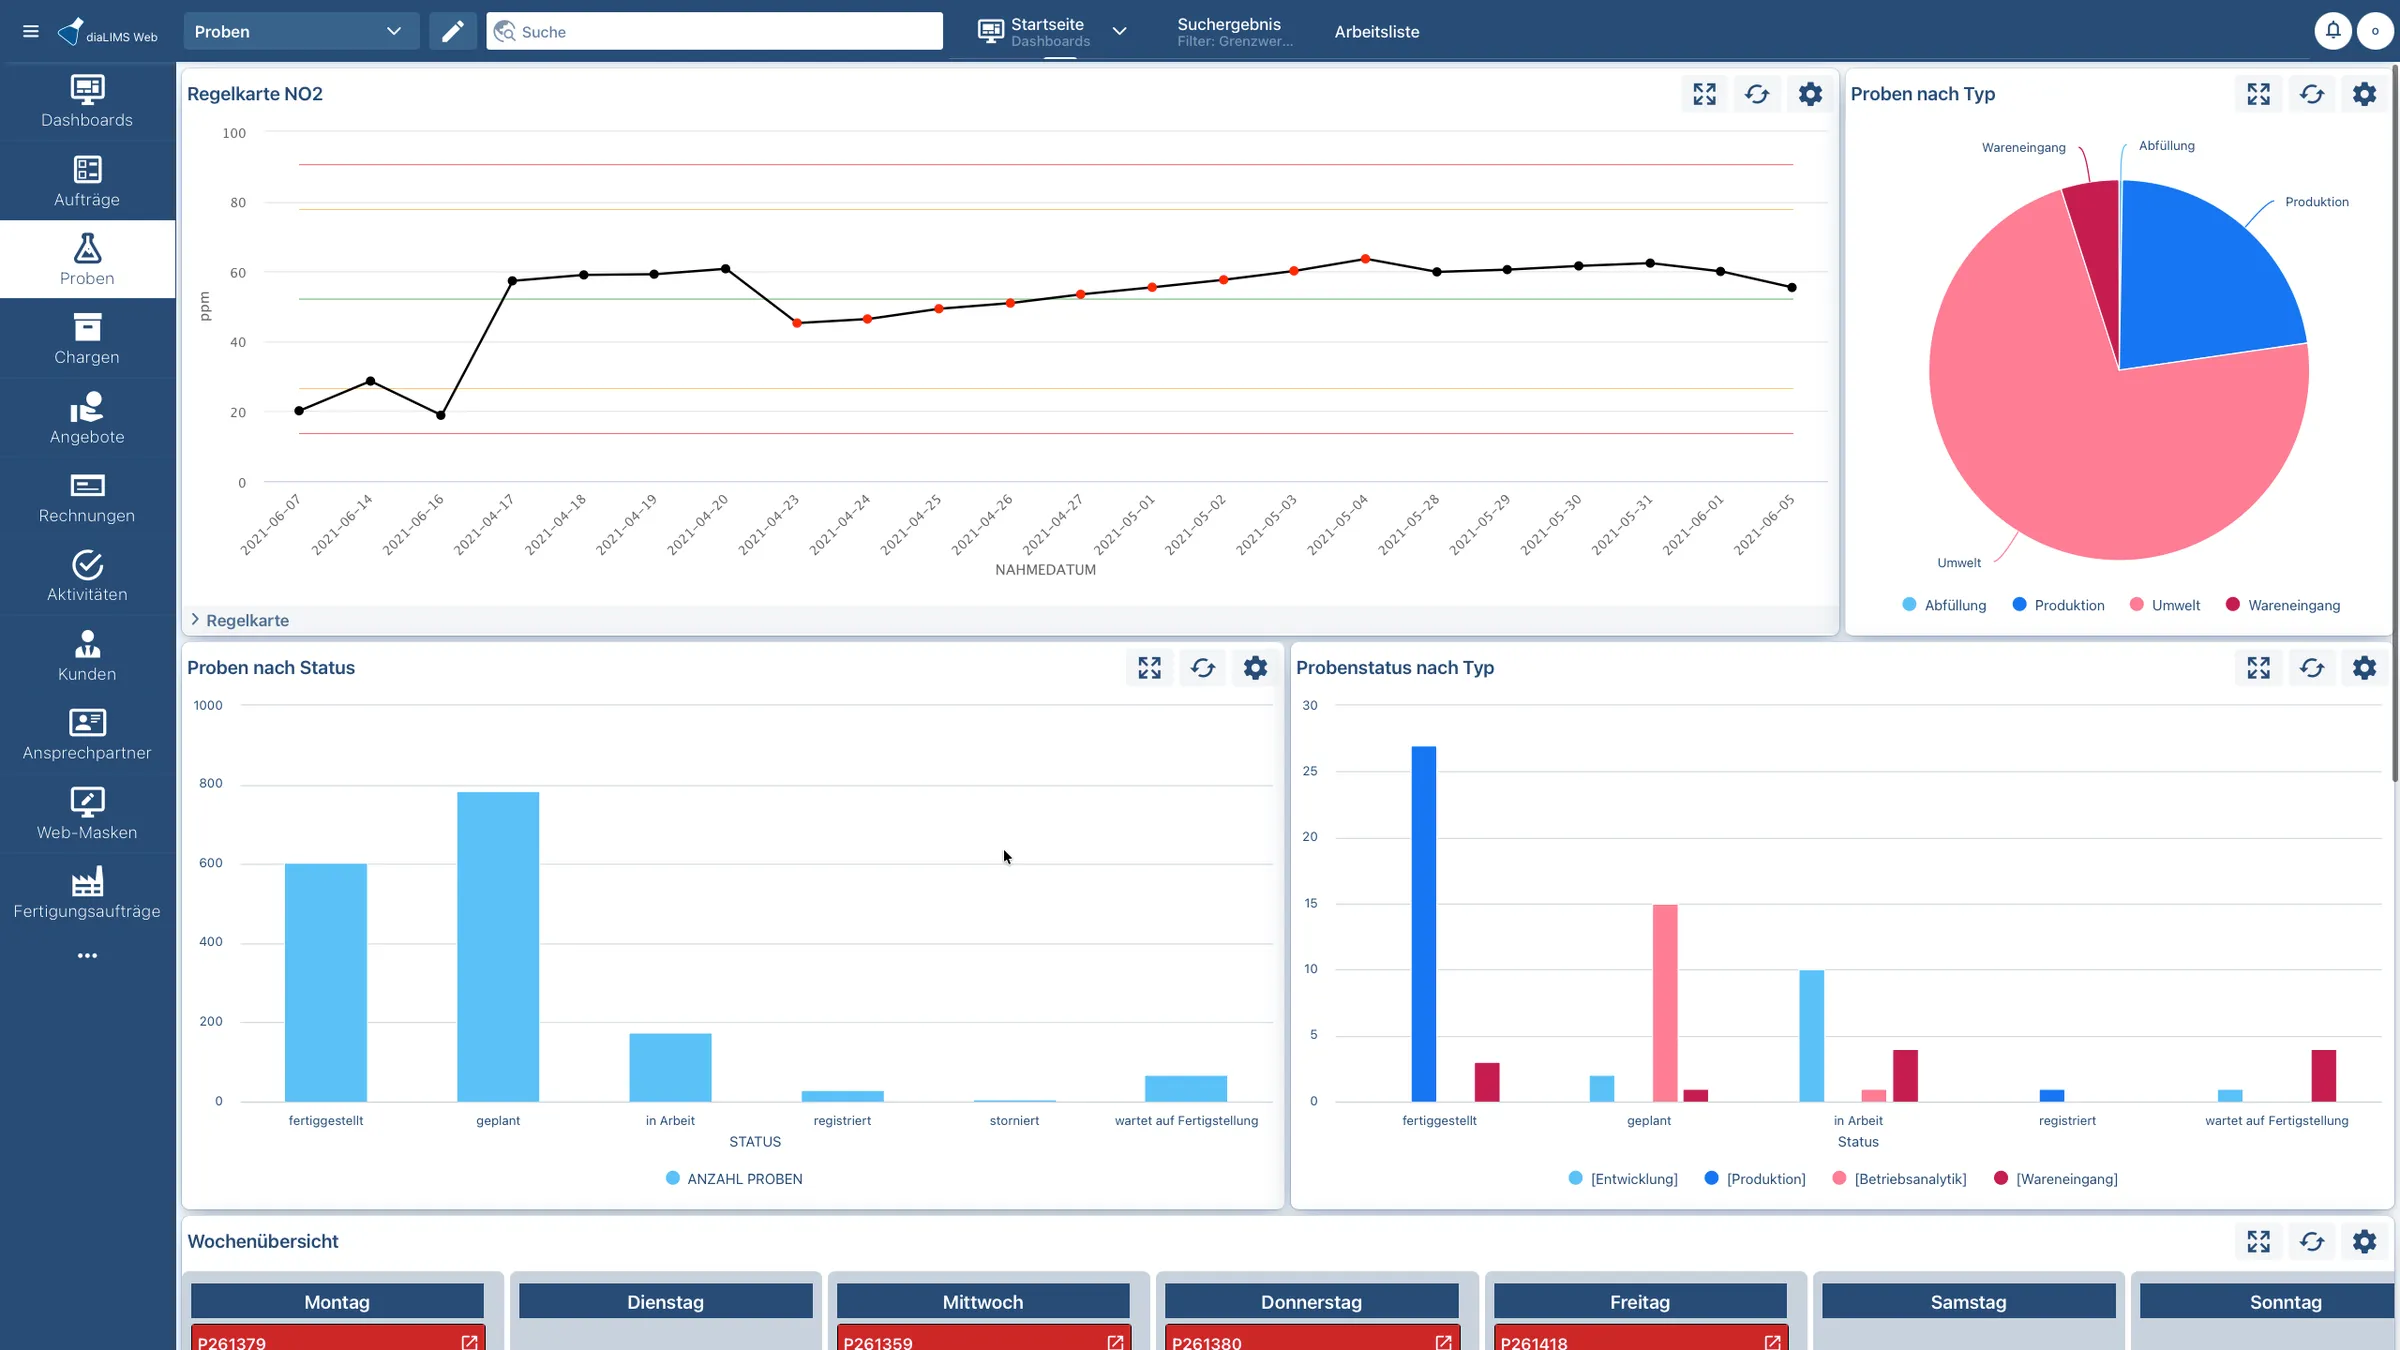Viewport: 2400px width, 1350px height.
Task: Refresh the Regelkarte NO2 chart
Action: [x=1757, y=94]
